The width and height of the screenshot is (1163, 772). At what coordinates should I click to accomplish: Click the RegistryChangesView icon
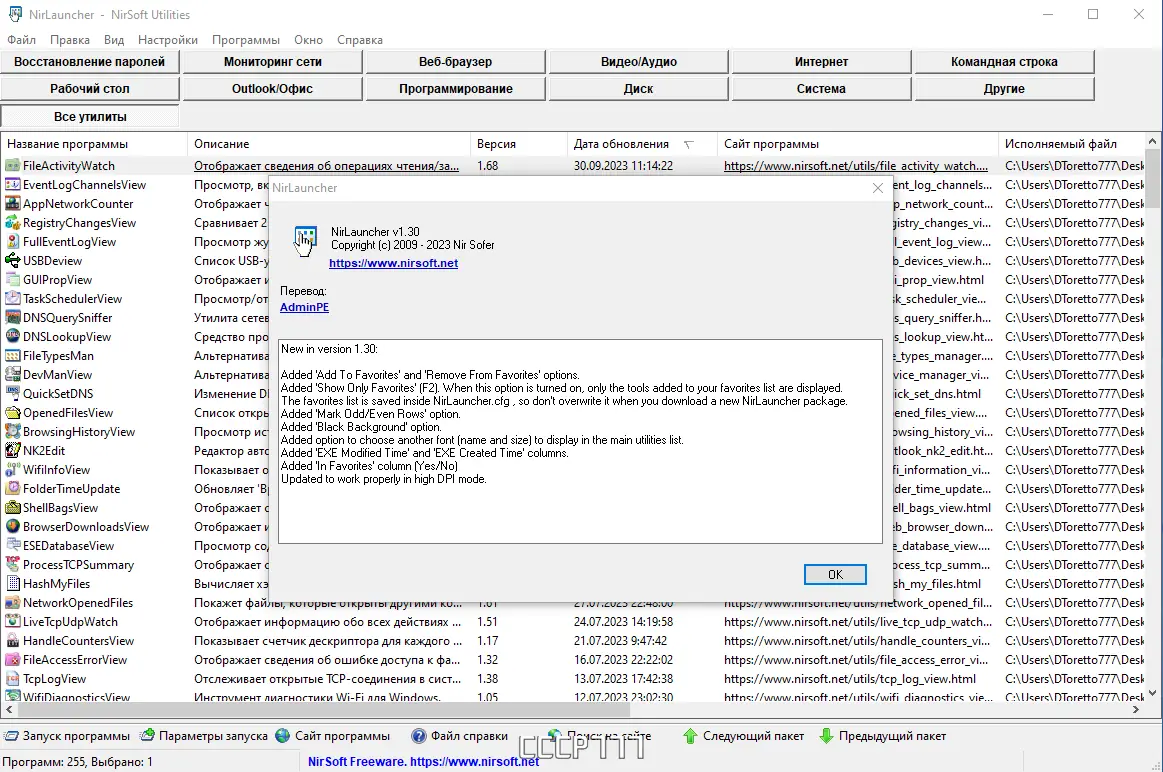[x=13, y=222]
